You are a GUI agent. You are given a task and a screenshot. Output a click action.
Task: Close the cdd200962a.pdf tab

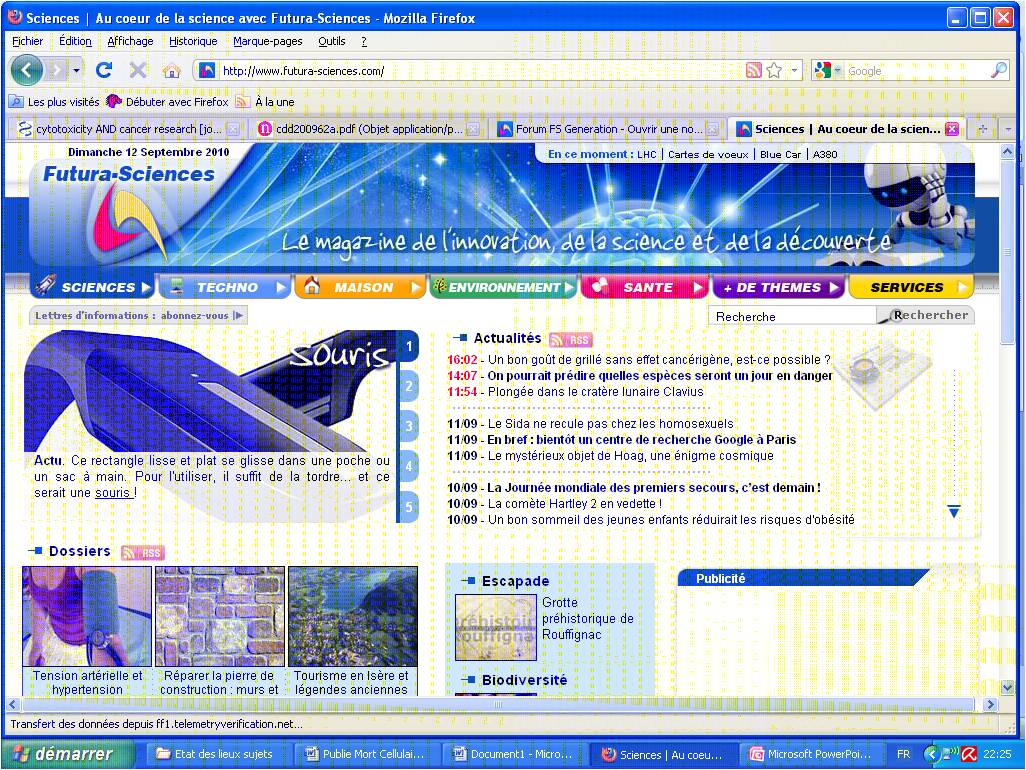pos(473,130)
